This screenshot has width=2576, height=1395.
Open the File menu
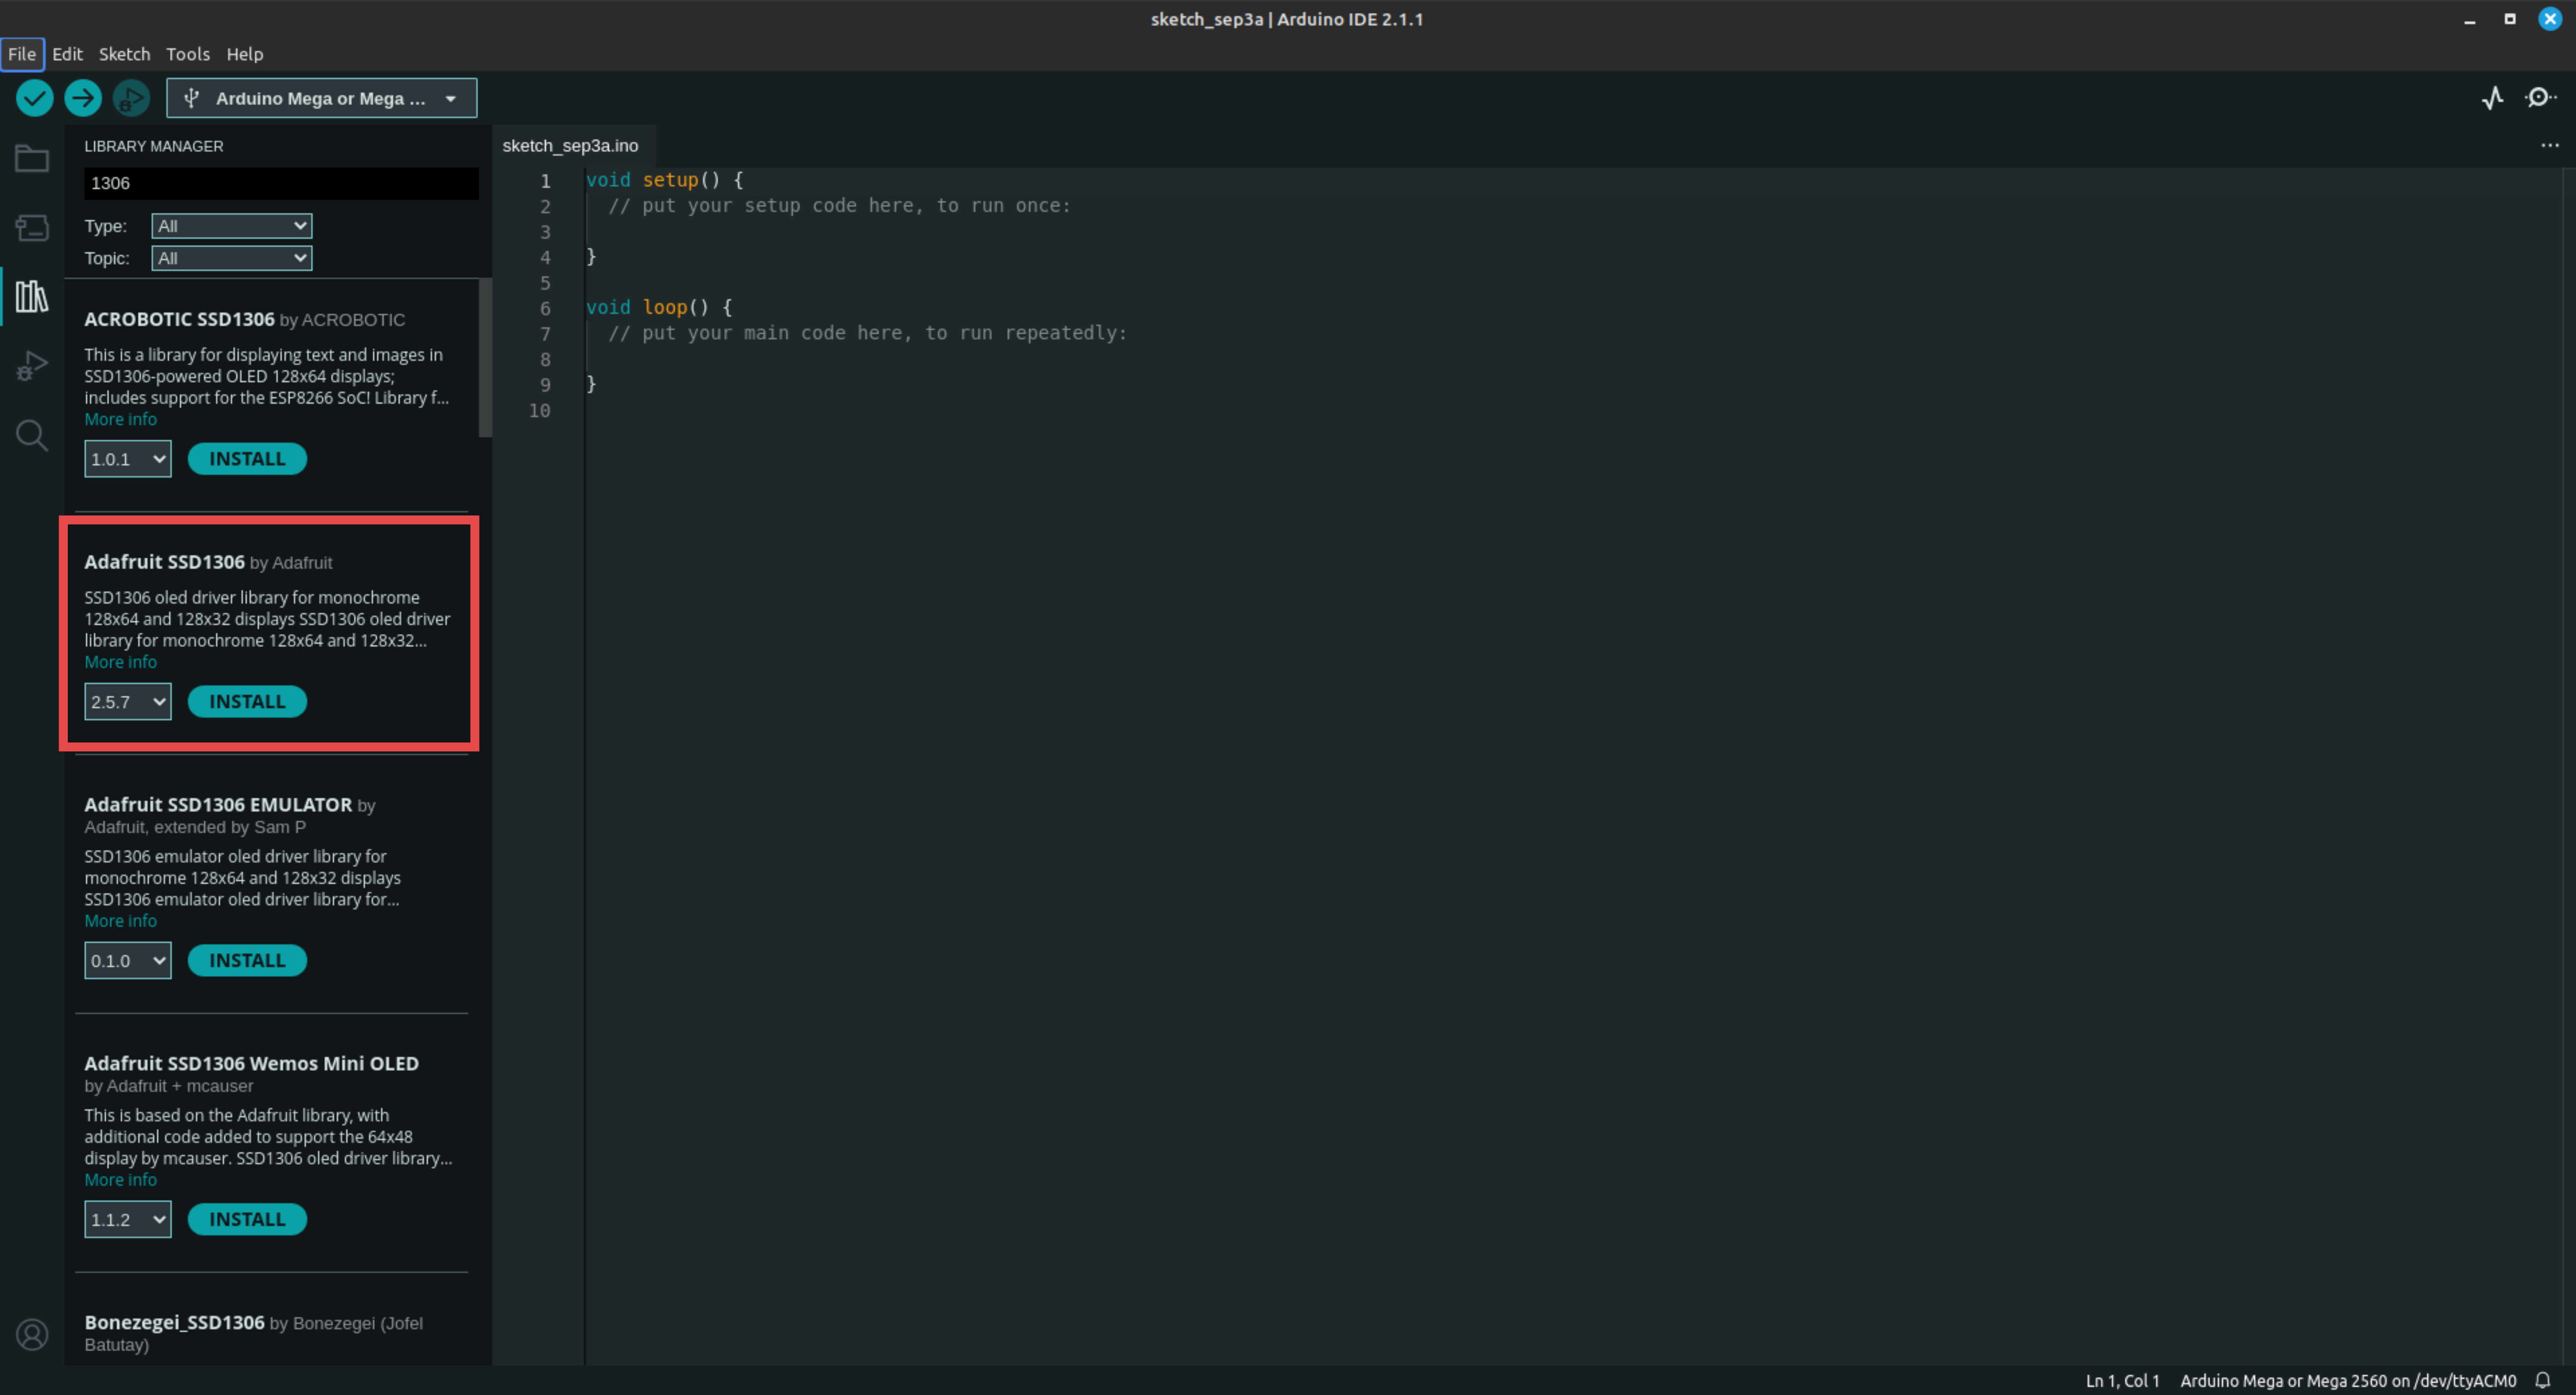pos(22,54)
